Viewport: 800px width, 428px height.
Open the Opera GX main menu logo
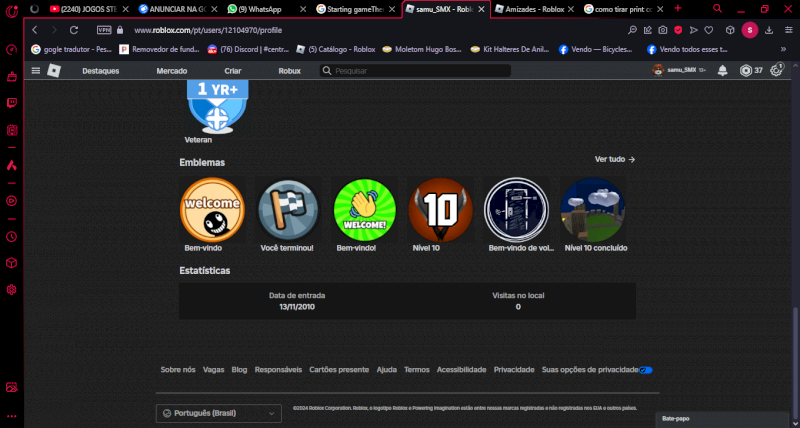click(12, 10)
